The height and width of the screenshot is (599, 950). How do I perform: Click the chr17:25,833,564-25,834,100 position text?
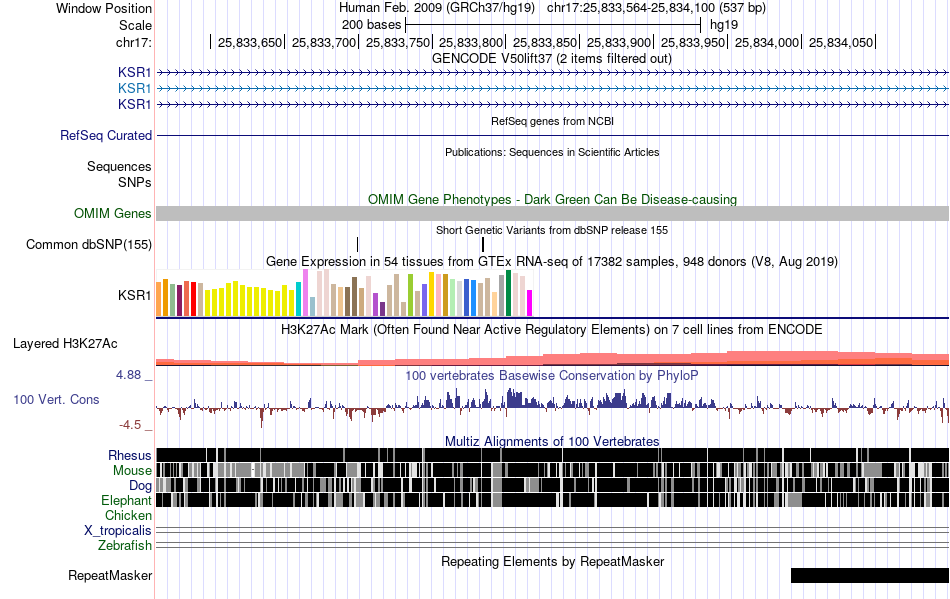click(x=631, y=8)
